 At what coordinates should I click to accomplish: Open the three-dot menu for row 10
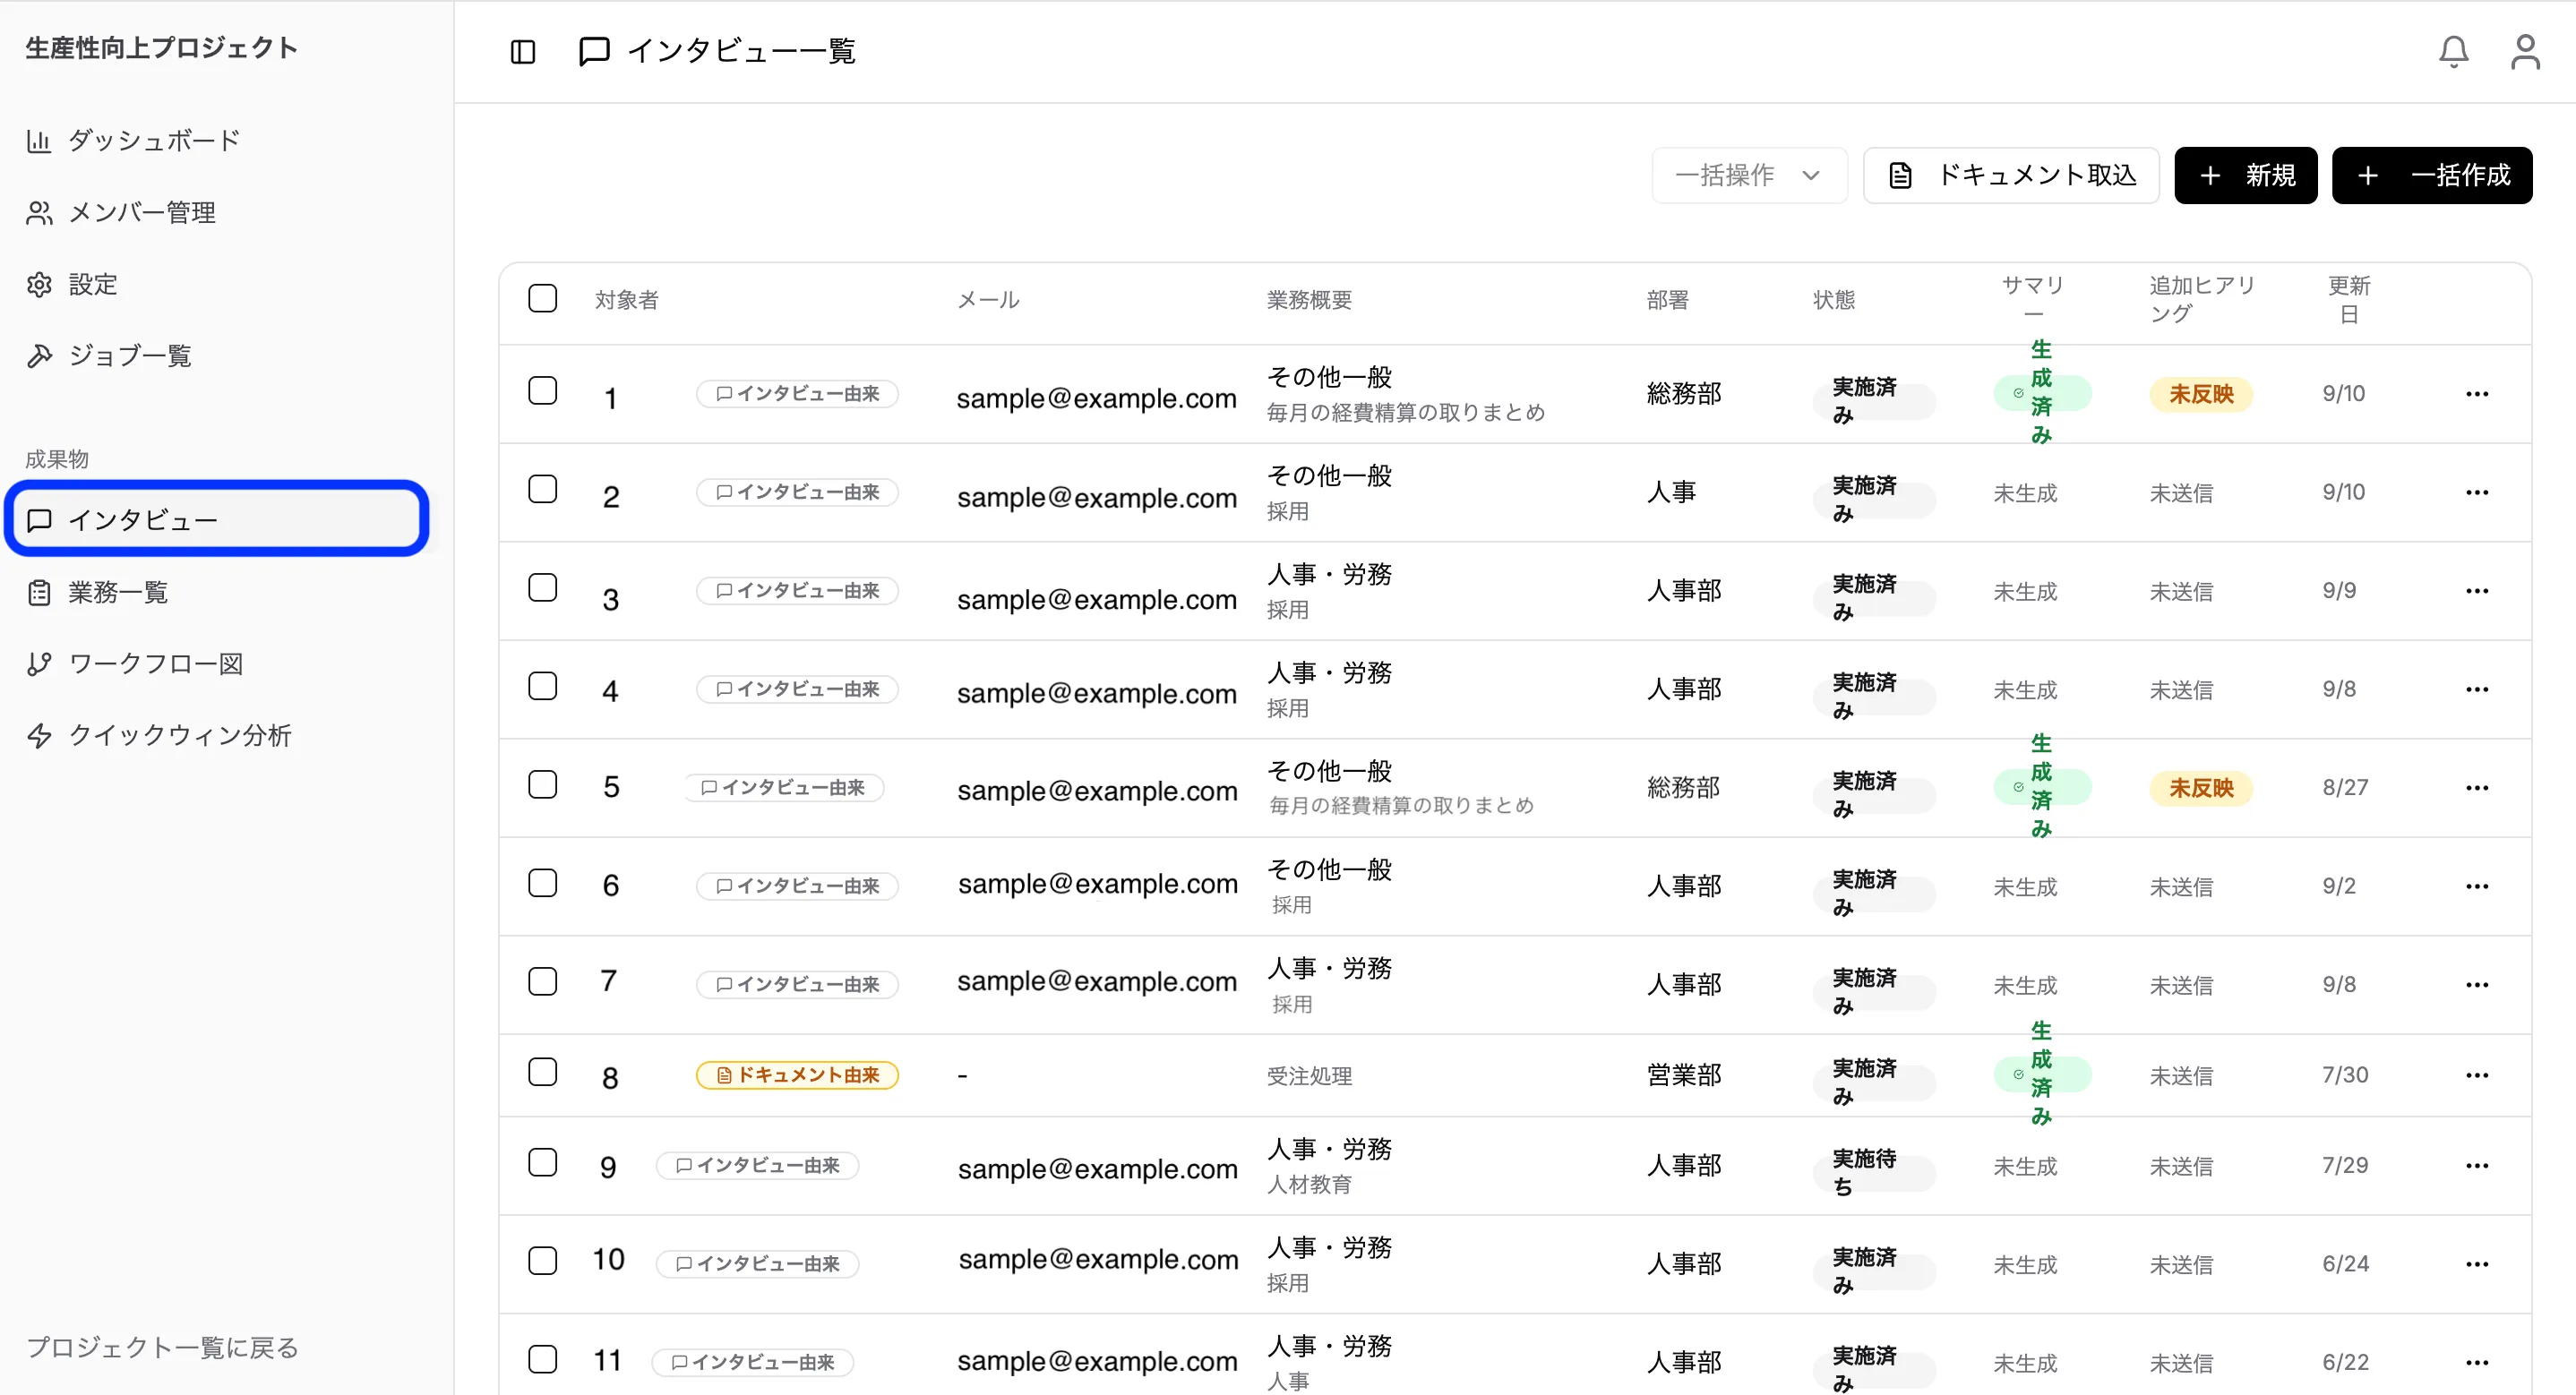tap(2477, 1265)
